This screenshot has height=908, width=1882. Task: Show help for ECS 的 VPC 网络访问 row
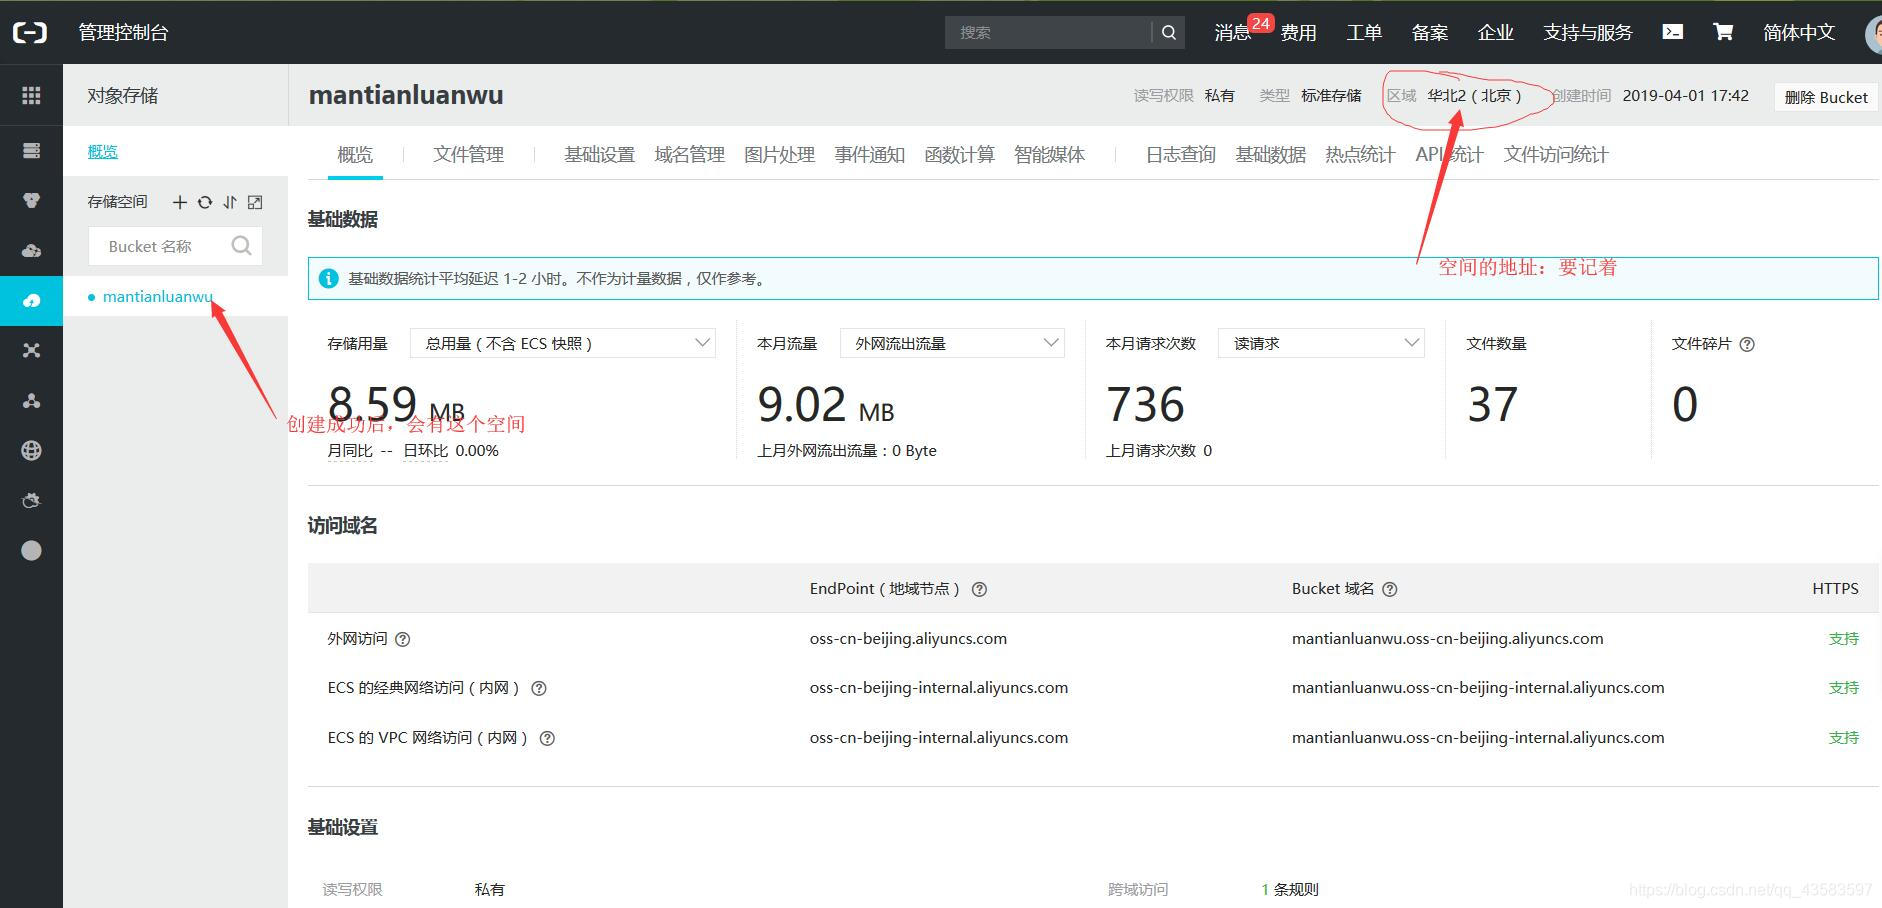click(x=547, y=738)
